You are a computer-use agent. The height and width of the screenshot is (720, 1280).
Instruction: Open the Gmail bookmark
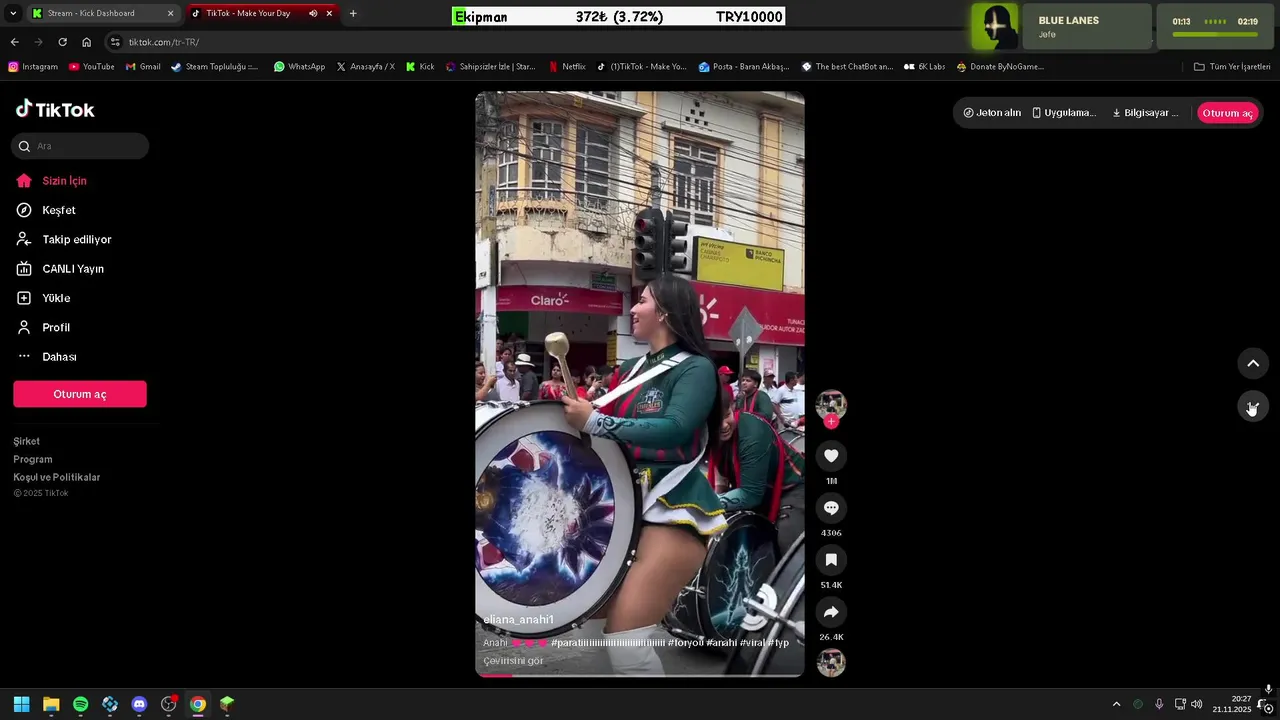143,67
